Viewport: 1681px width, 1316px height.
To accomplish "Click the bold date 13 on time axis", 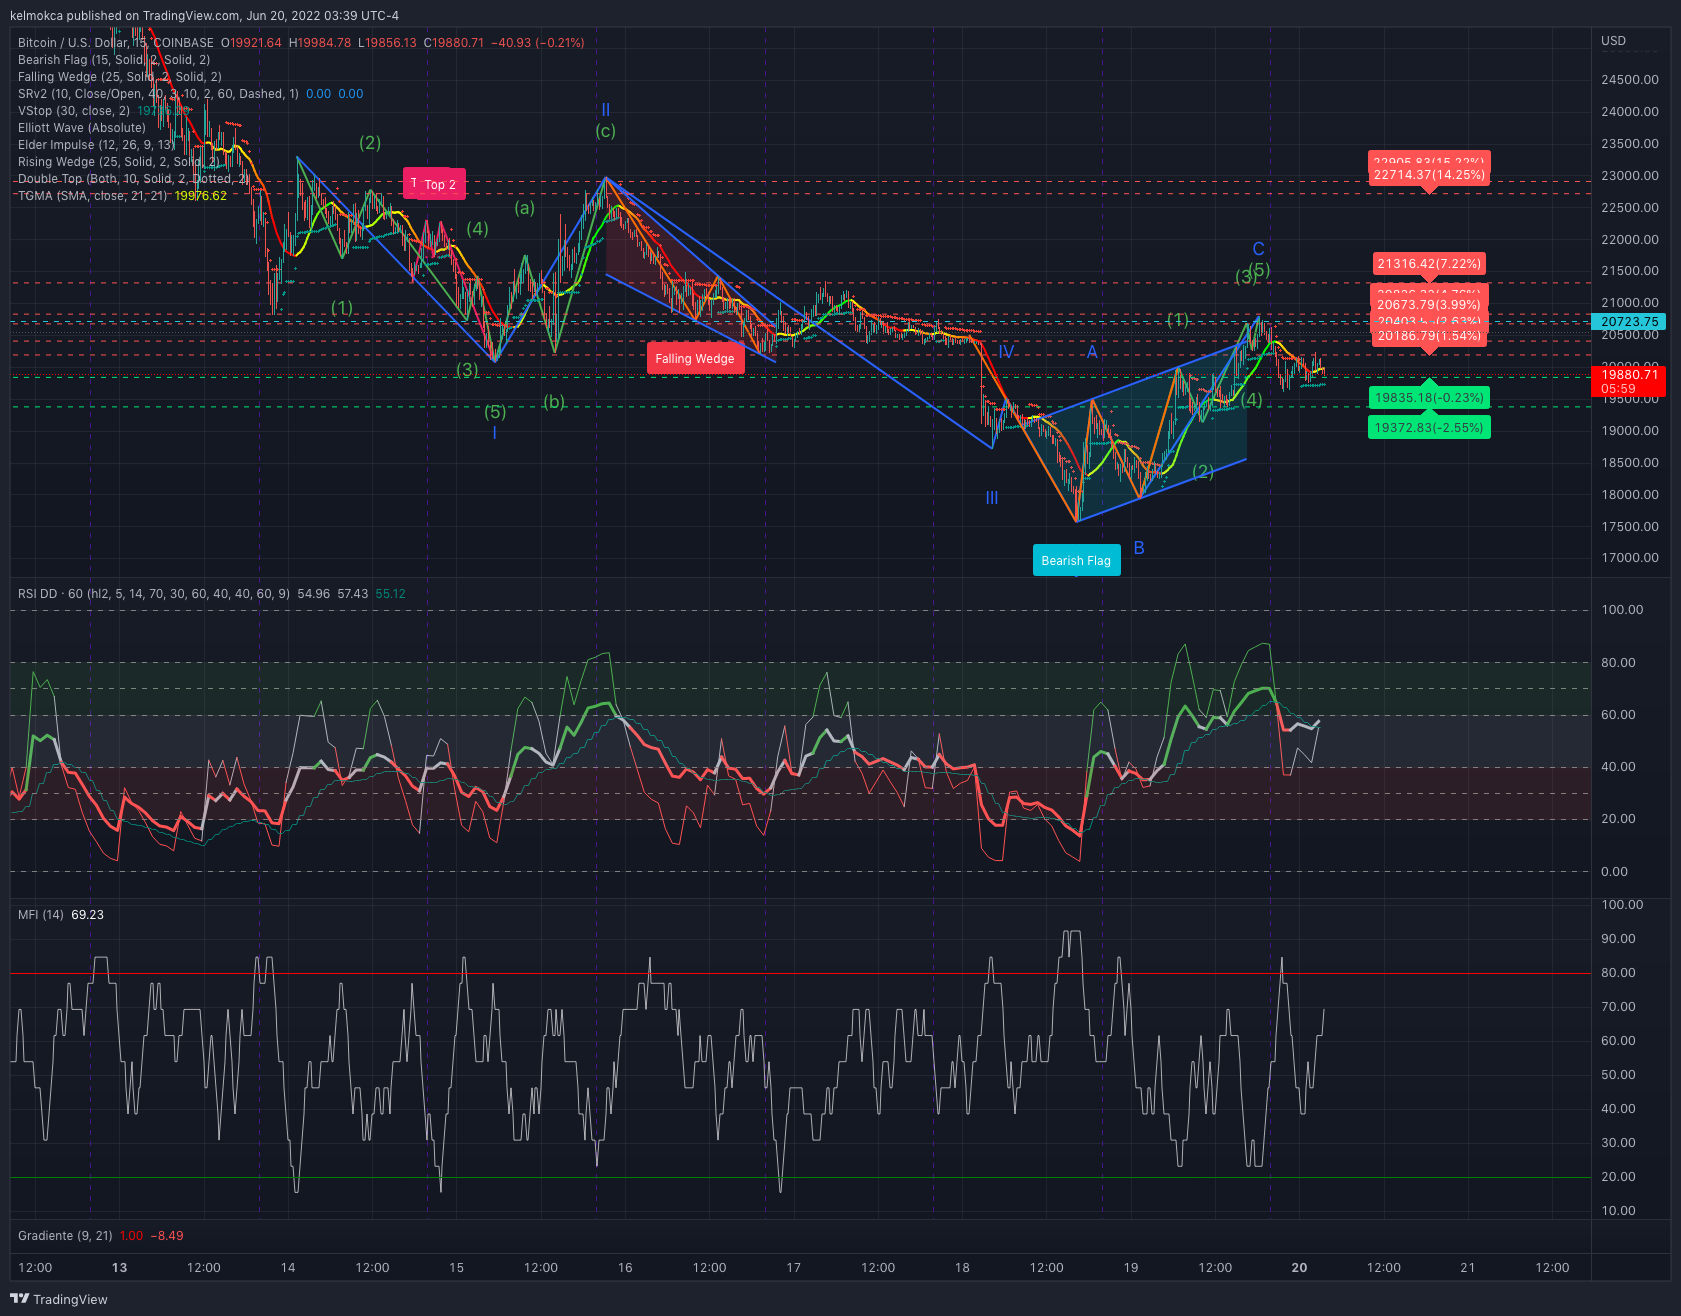I will pos(120,1268).
